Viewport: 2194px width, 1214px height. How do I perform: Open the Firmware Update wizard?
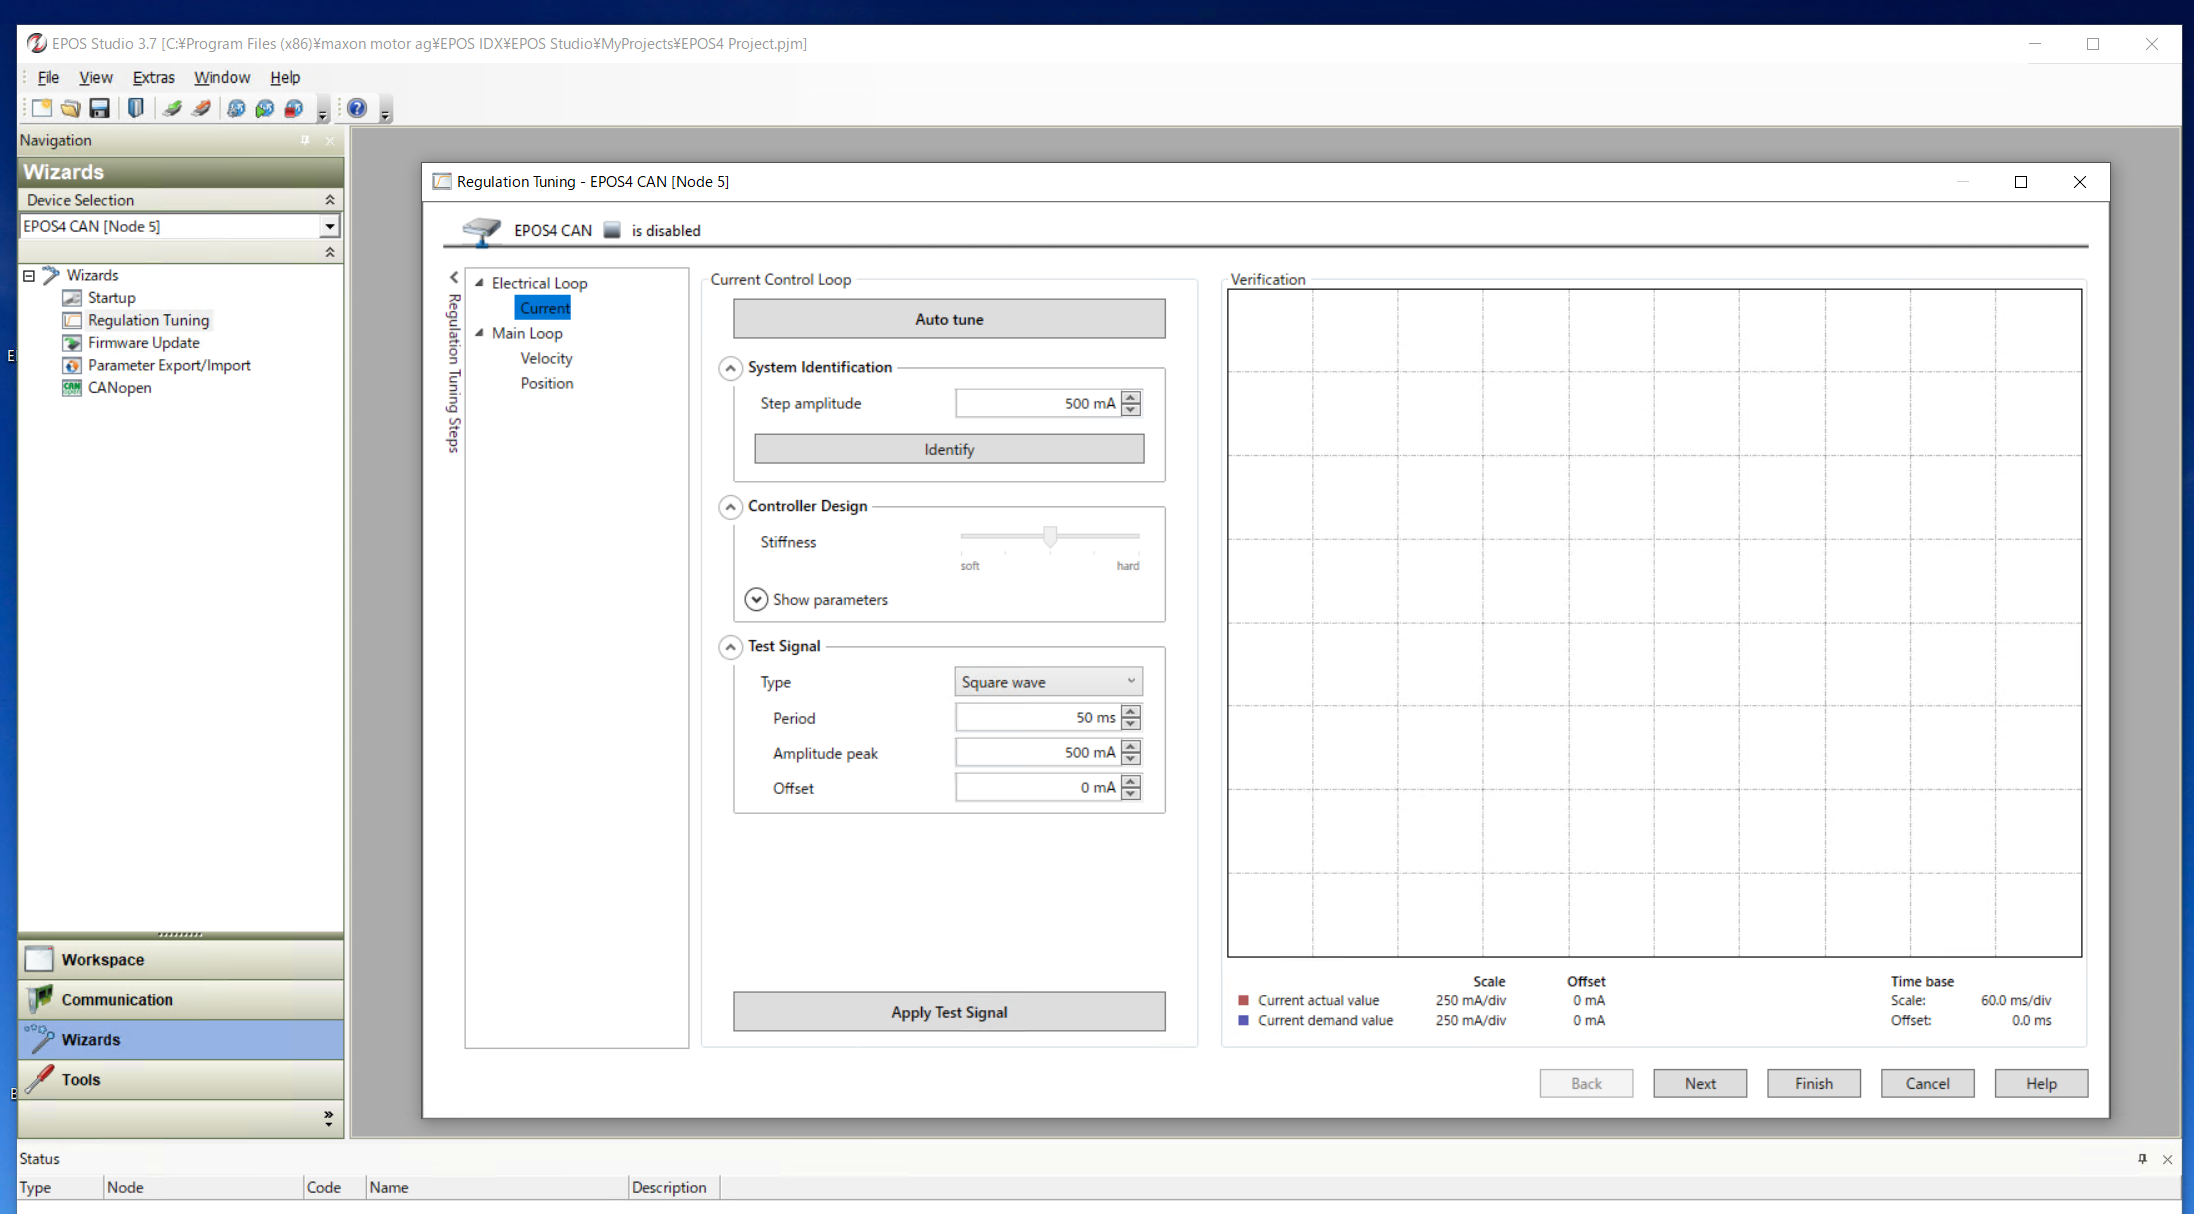click(x=143, y=342)
